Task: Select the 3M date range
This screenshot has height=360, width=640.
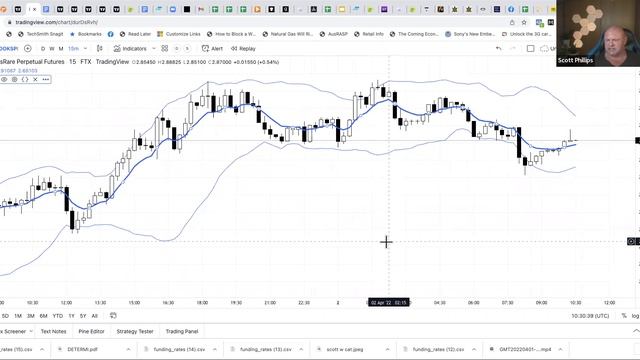Action: click(x=31, y=316)
